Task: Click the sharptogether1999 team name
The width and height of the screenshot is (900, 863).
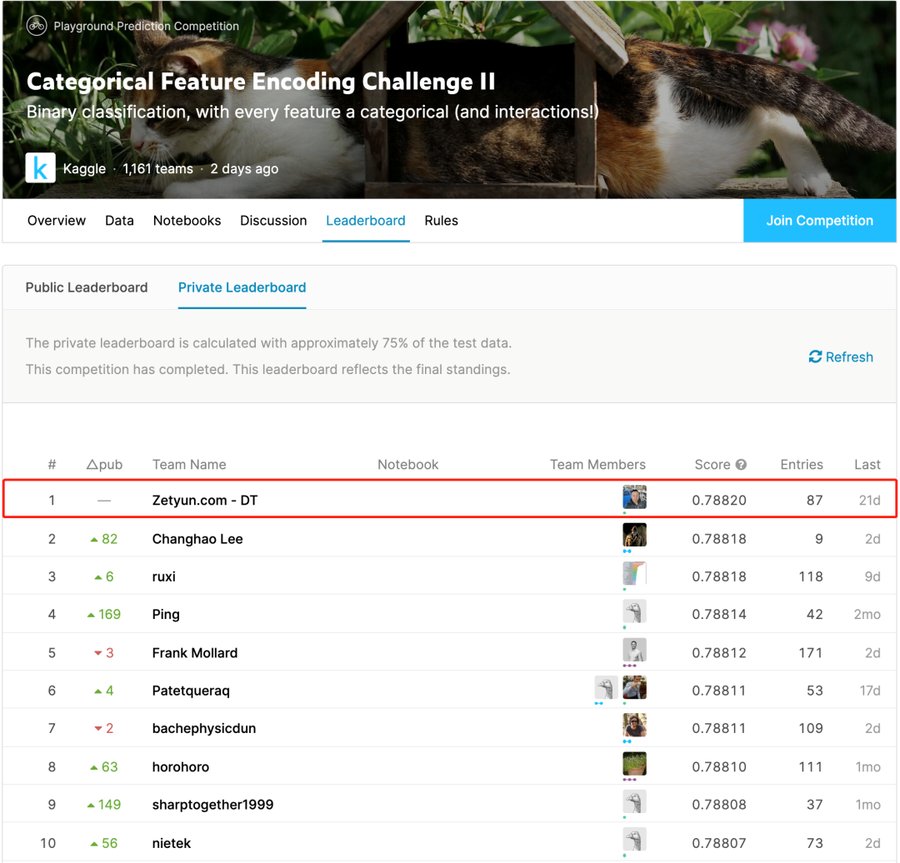Action: click(212, 805)
